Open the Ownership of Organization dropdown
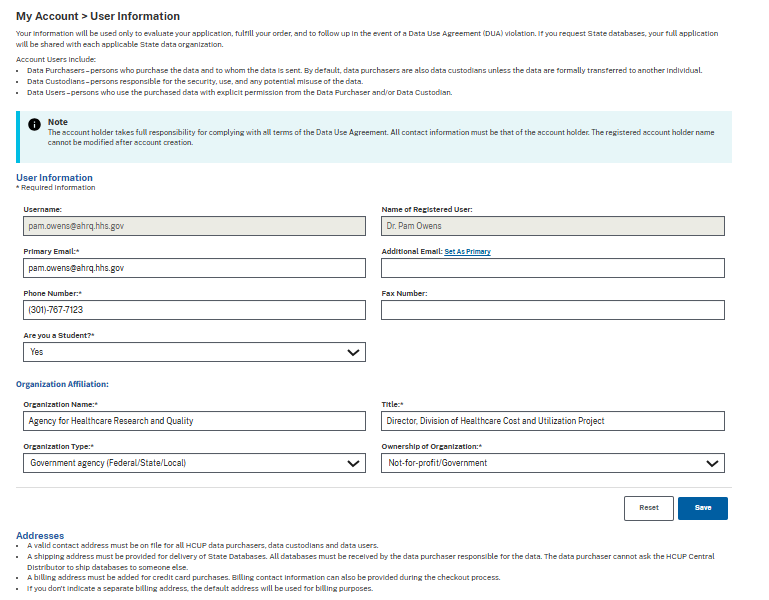The width and height of the screenshot is (769, 600). (x=553, y=463)
